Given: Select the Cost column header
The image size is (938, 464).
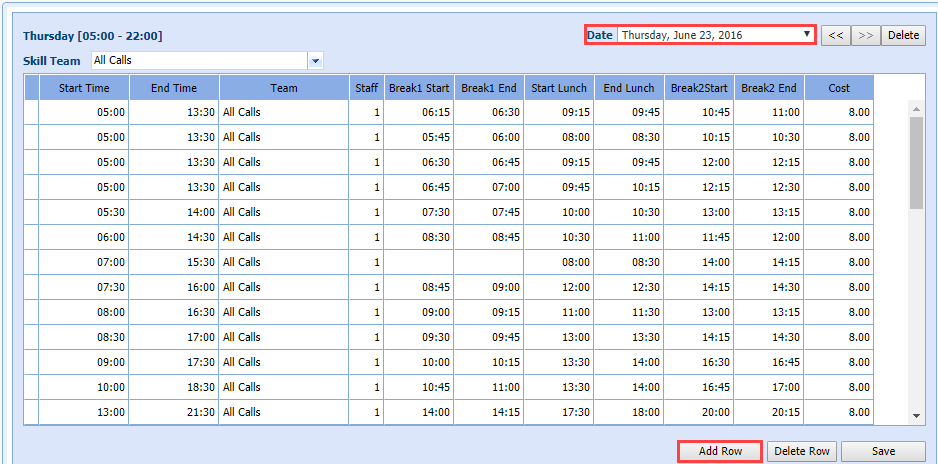Looking at the screenshot, I should pos(839,88).
